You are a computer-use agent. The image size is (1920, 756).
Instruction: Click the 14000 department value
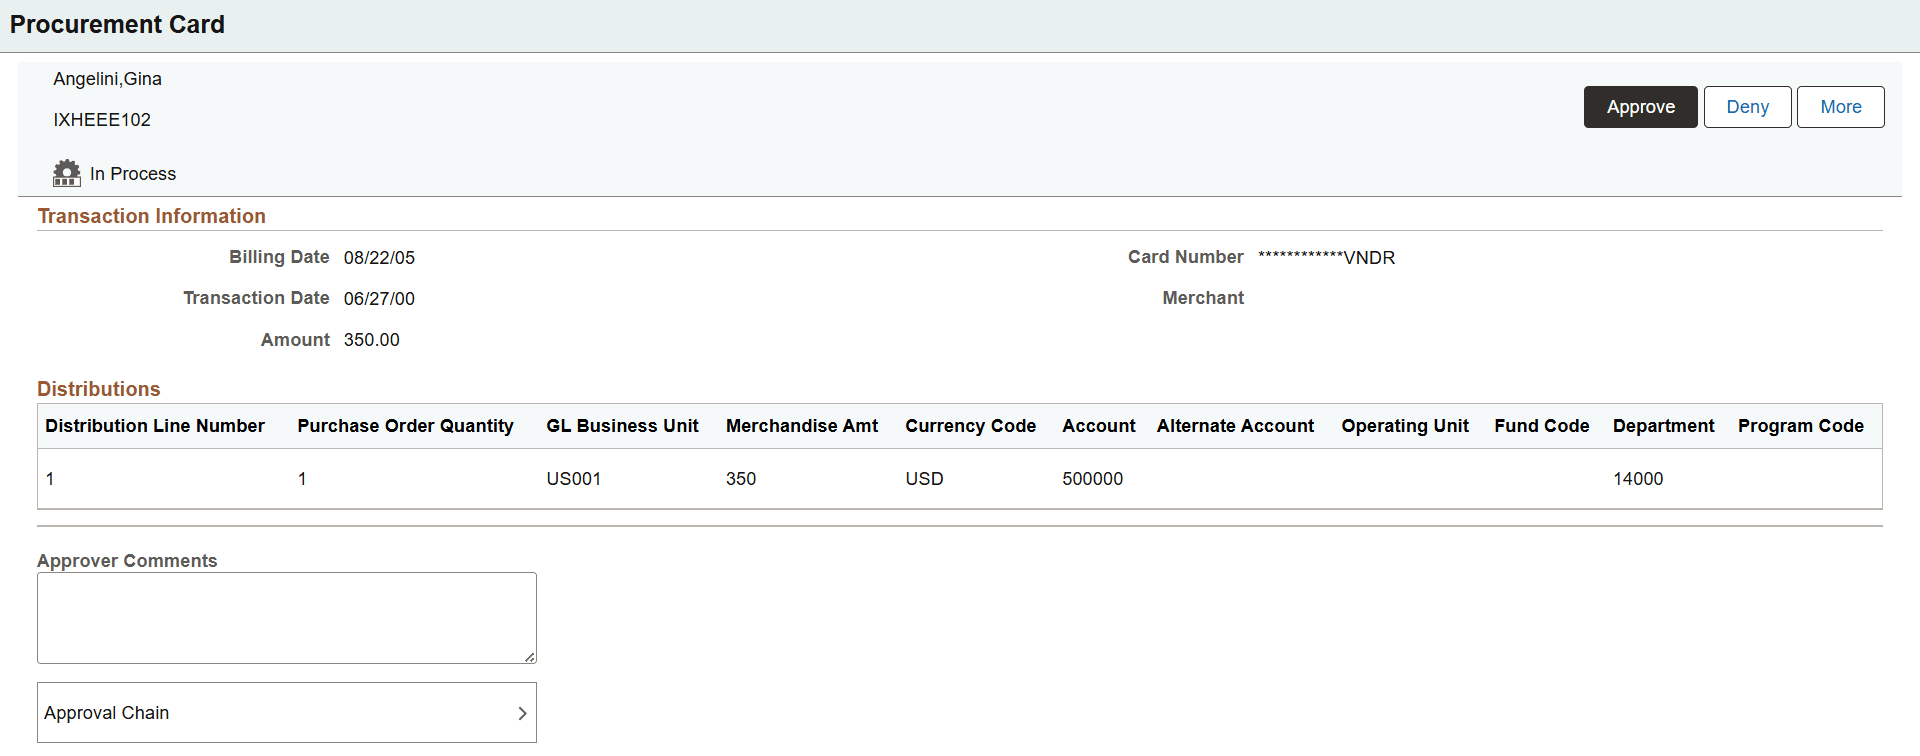point(1638,479)
